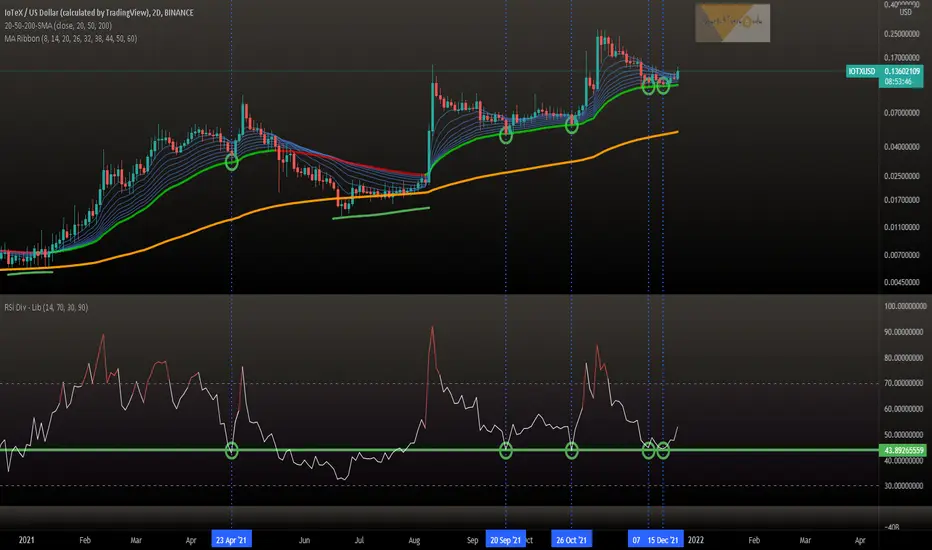Screen dimensions: 932x550
Task: Click the 0.04000000 price axis label
Action: [902, 147]
